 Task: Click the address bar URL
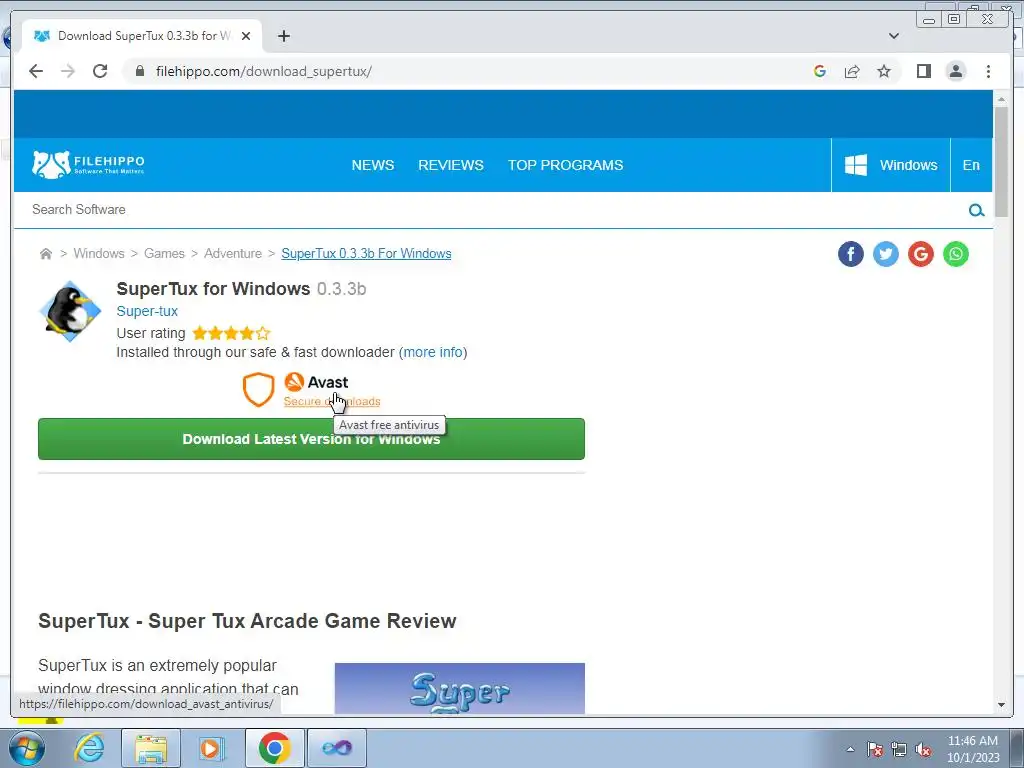263,71
